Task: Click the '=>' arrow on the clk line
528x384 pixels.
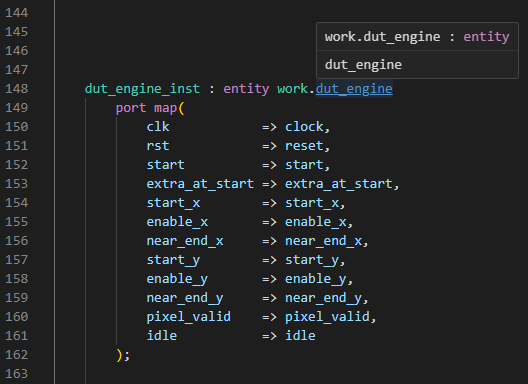Action: coord(269,127)
